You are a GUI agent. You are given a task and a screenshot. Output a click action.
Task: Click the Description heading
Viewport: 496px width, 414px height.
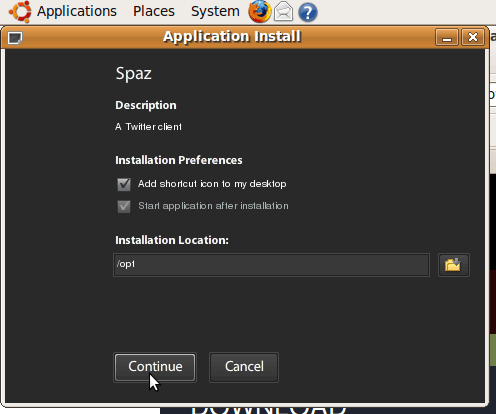tap(146, 105)
